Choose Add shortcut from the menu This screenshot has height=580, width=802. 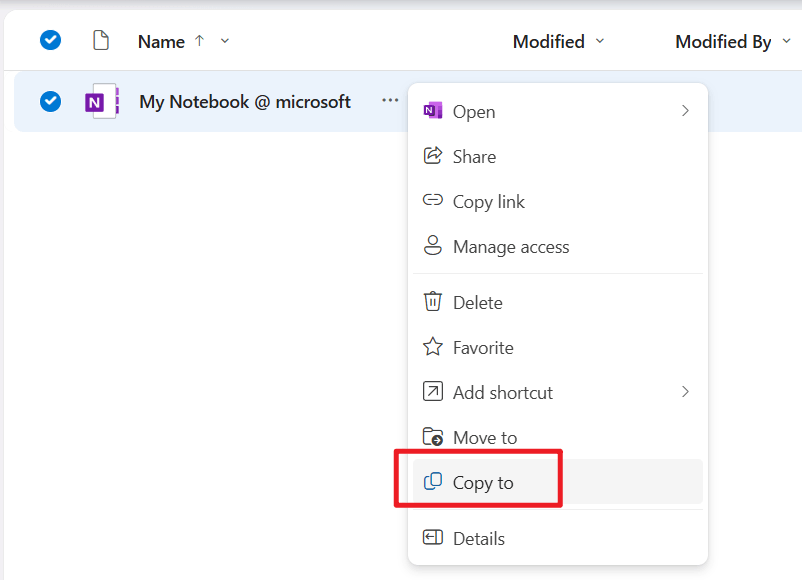click(x=502, y=392)
